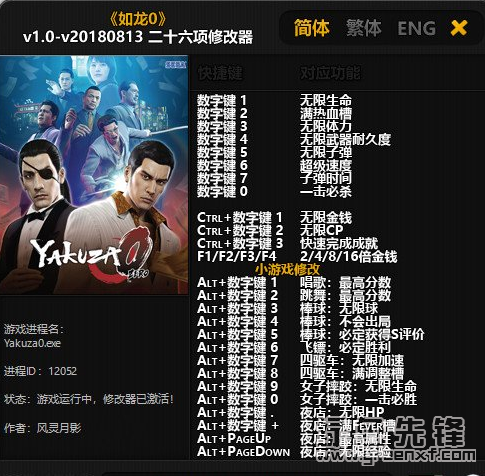Close the trainer with yellow X
The image size is (485, 476).
[x=459, y=28]
